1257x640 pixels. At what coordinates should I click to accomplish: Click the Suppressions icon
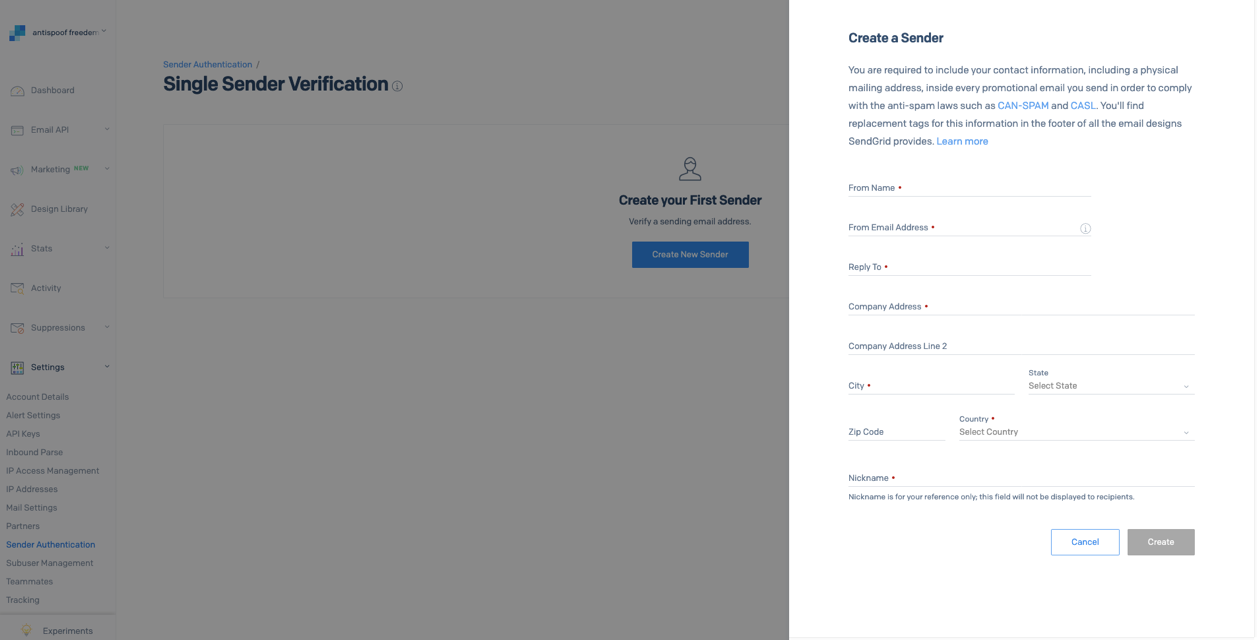pyautogui.click(x=17, y=328)
